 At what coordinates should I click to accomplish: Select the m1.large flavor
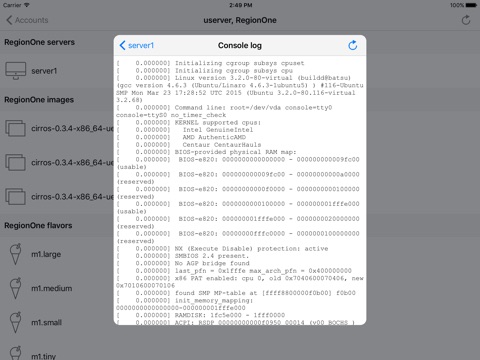click(46, 254)
